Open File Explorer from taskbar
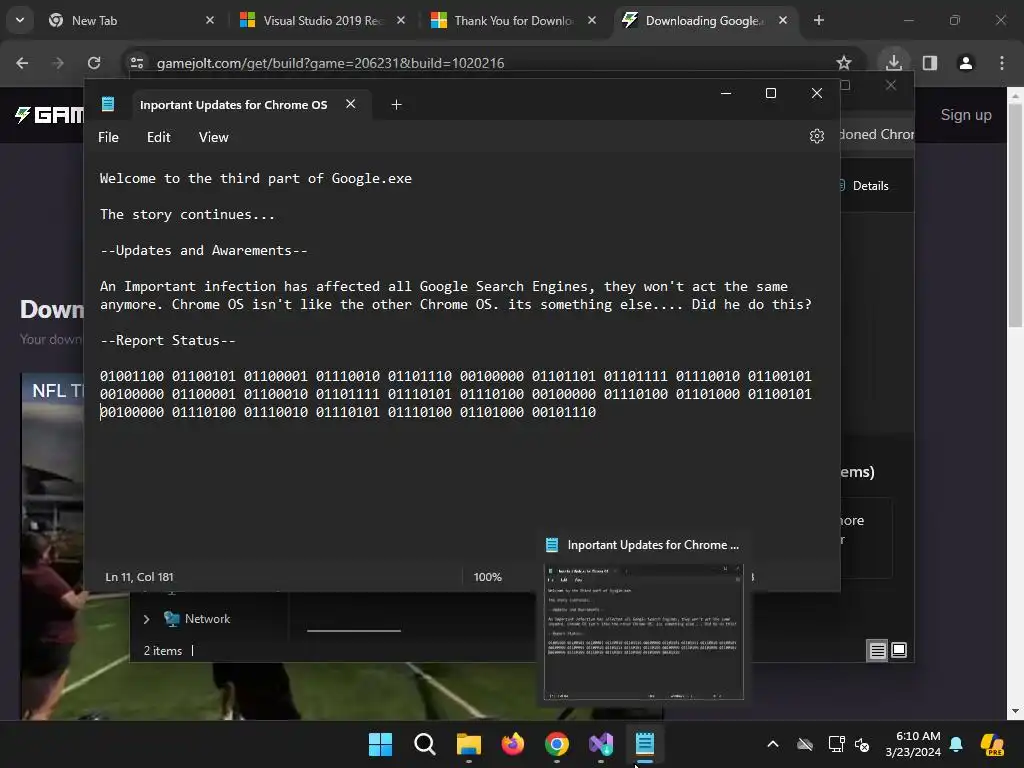 tap(469, 744)
